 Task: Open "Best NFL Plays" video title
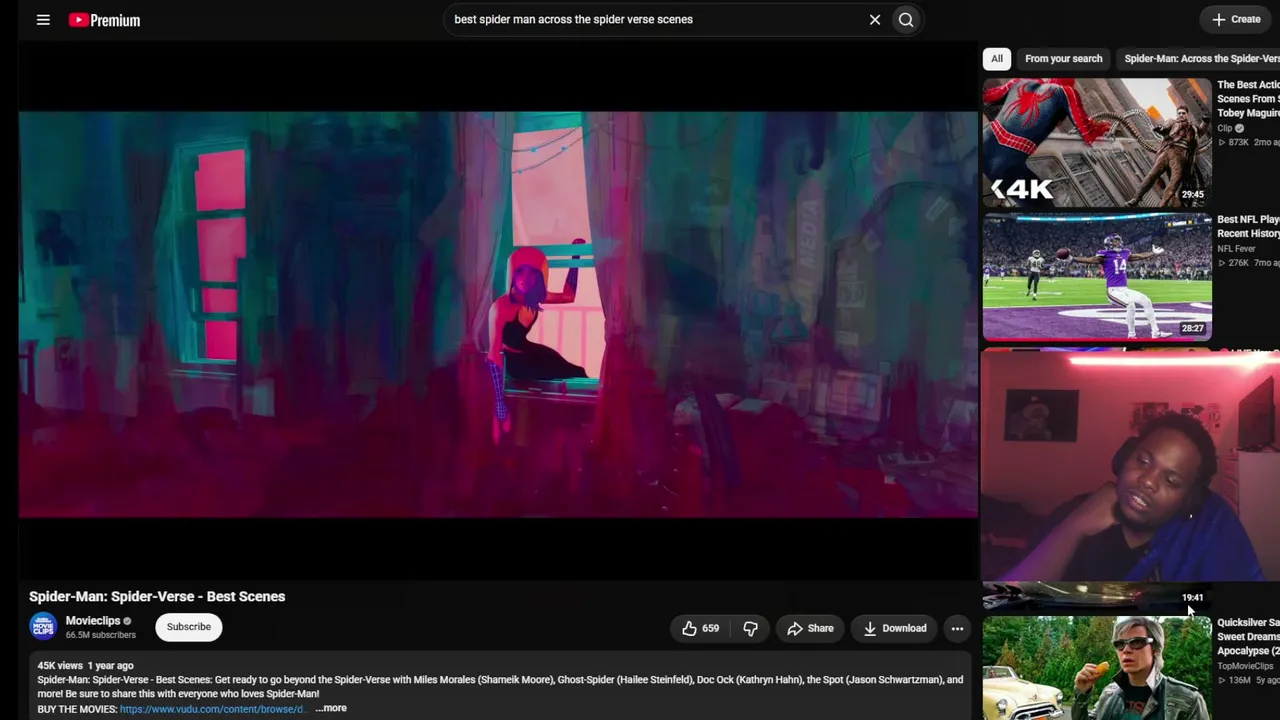click(1248, 226)
